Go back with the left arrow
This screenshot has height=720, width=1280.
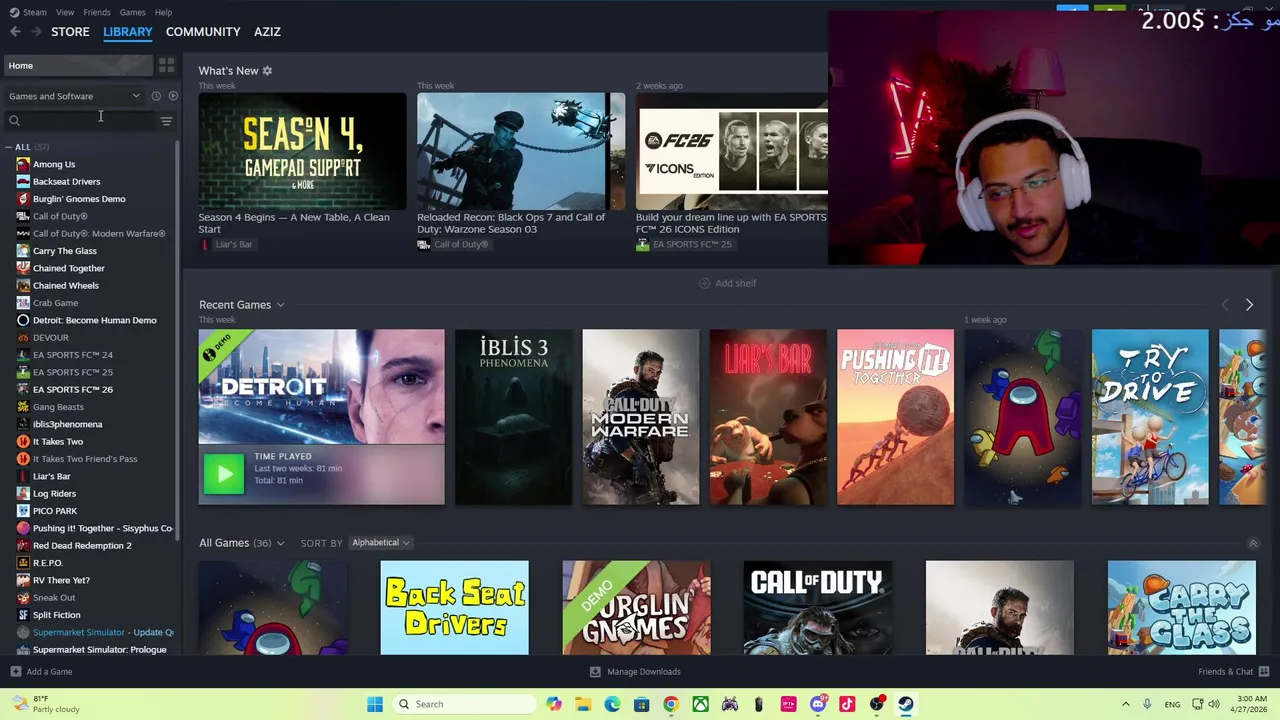(15, 32)
